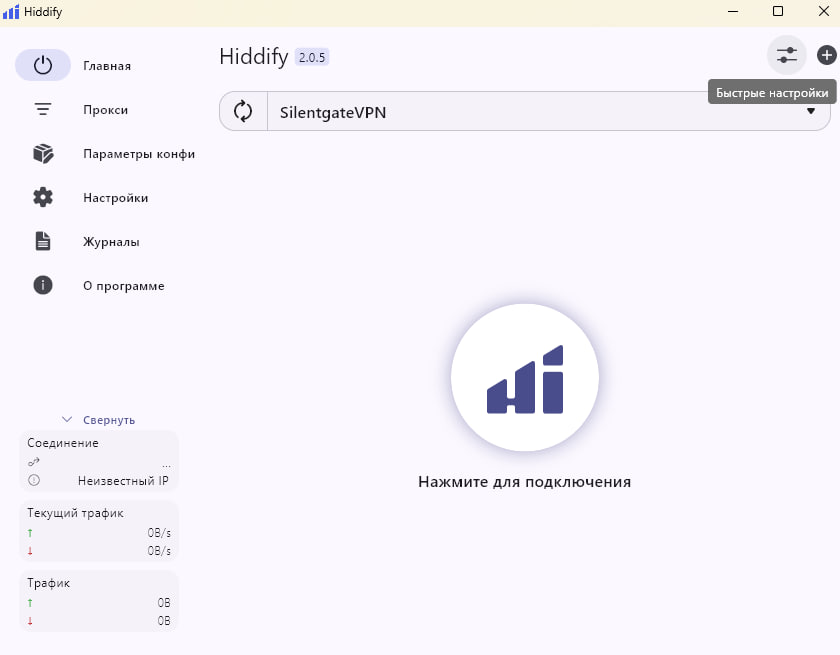
Task: Click red download arrow in Текущий трафик
Action: click(30, 551)
